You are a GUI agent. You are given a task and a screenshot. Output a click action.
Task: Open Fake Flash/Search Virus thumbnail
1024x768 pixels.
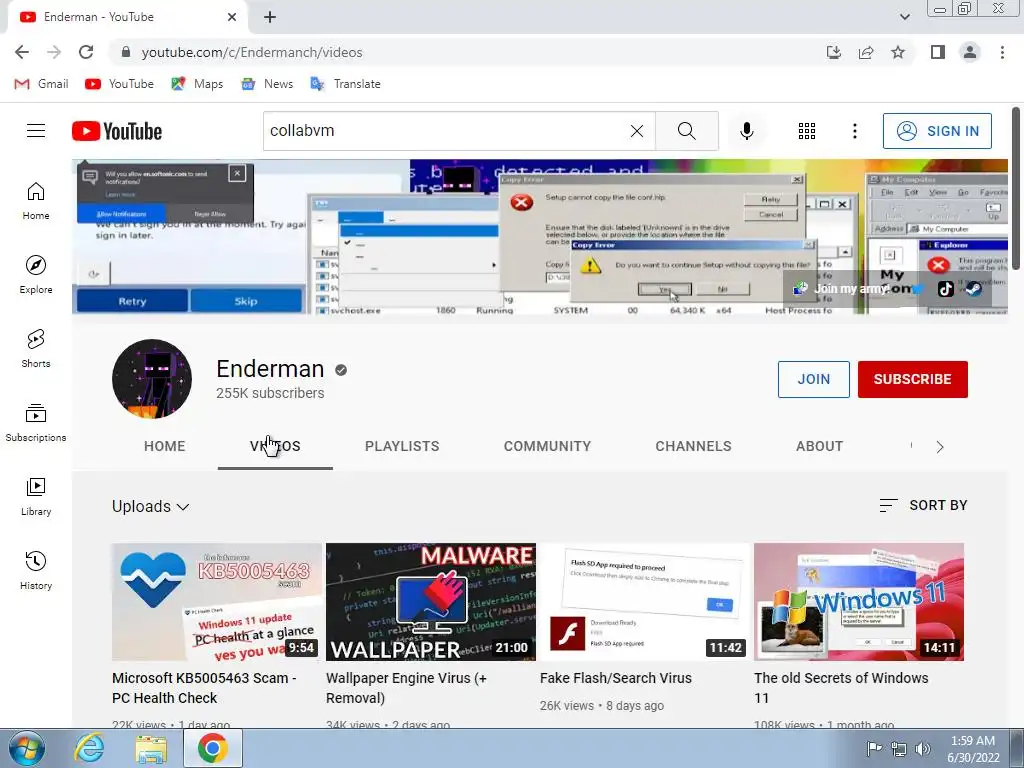(645, 602)
